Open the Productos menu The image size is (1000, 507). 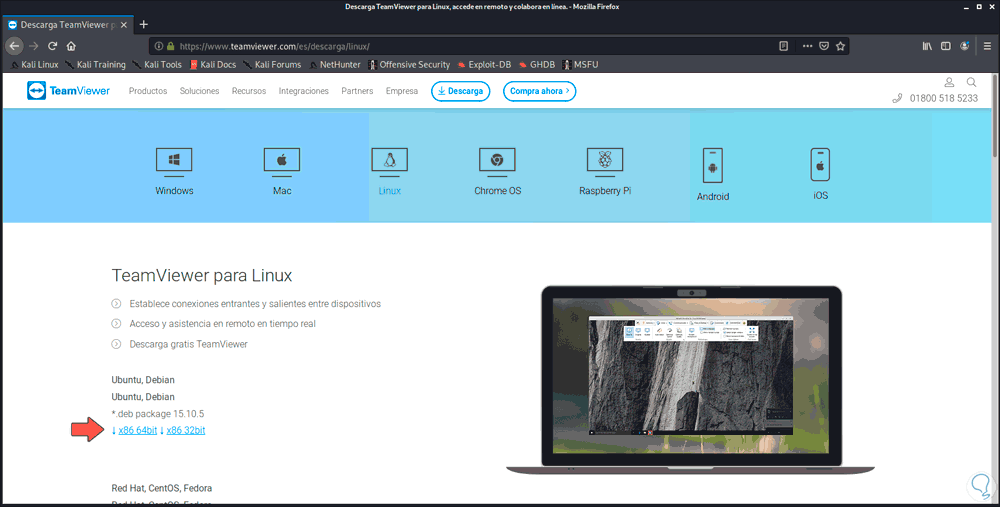148,91
